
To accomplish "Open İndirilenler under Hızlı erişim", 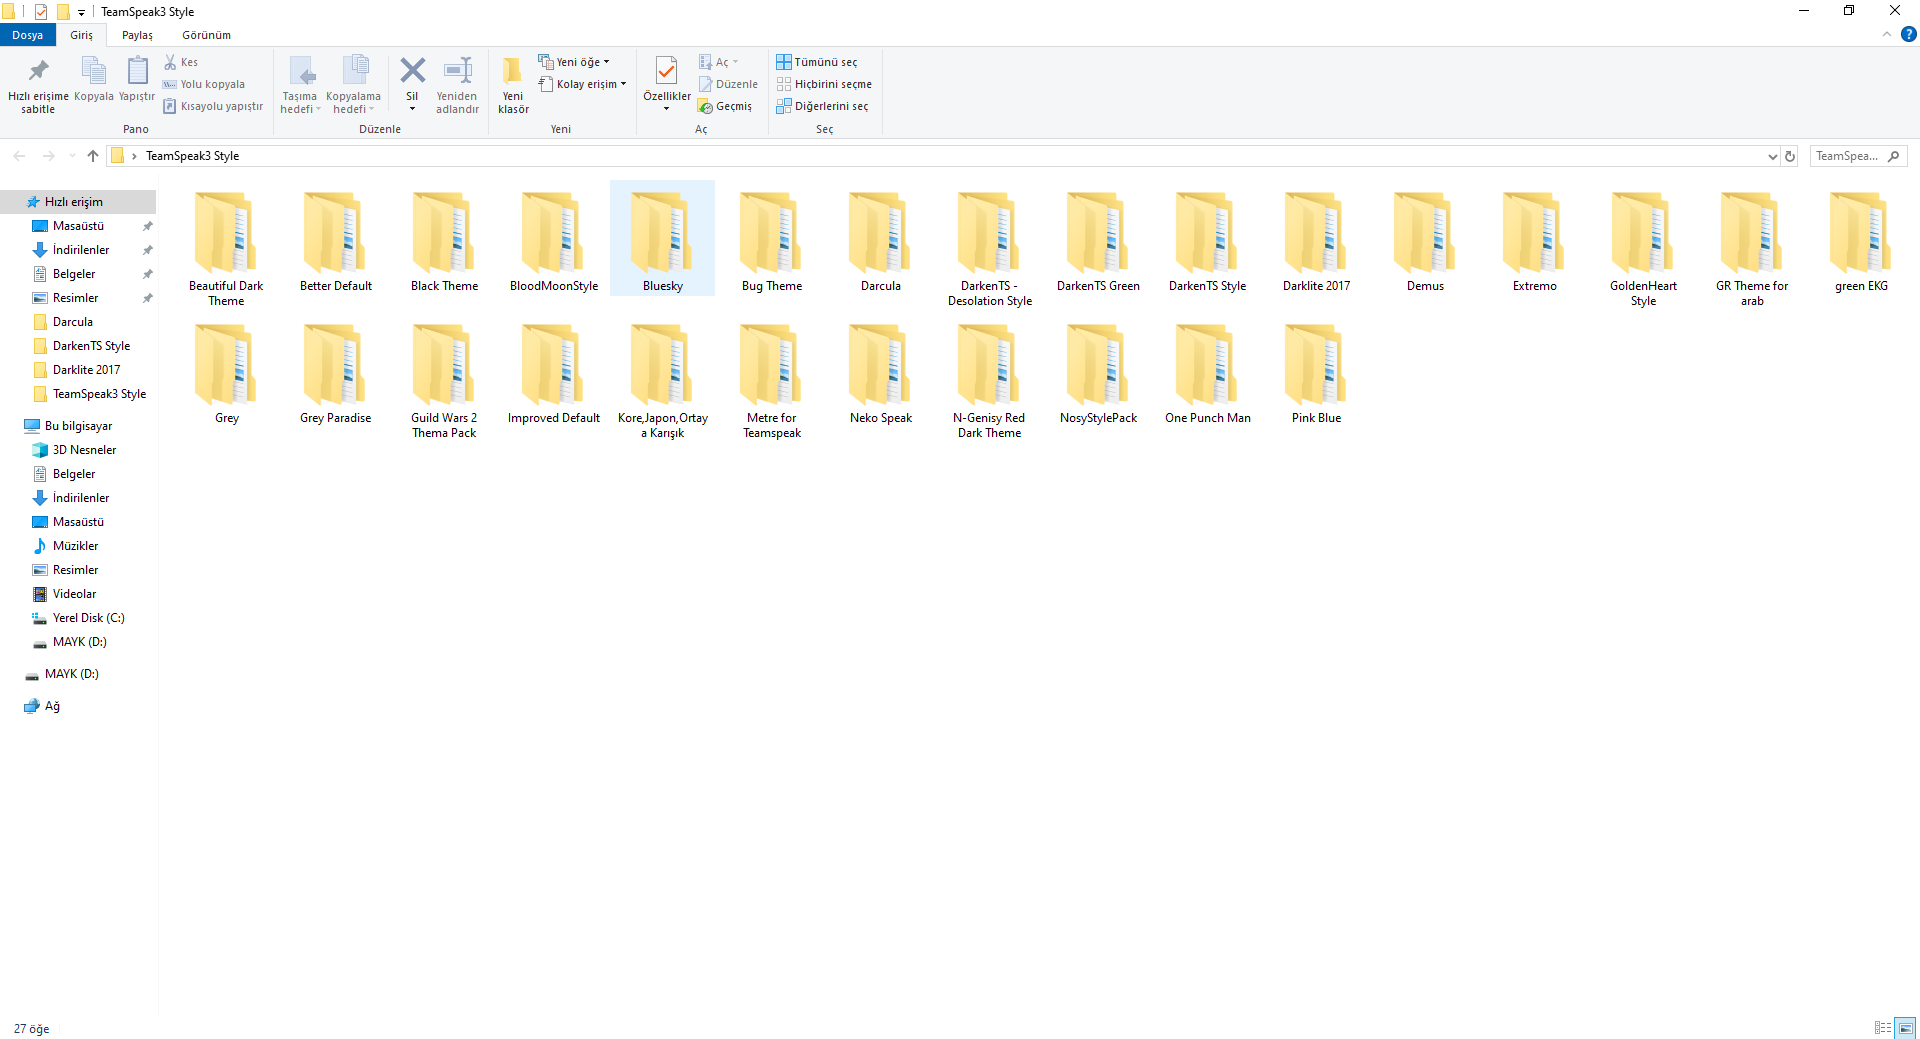I will click(81, 250).
